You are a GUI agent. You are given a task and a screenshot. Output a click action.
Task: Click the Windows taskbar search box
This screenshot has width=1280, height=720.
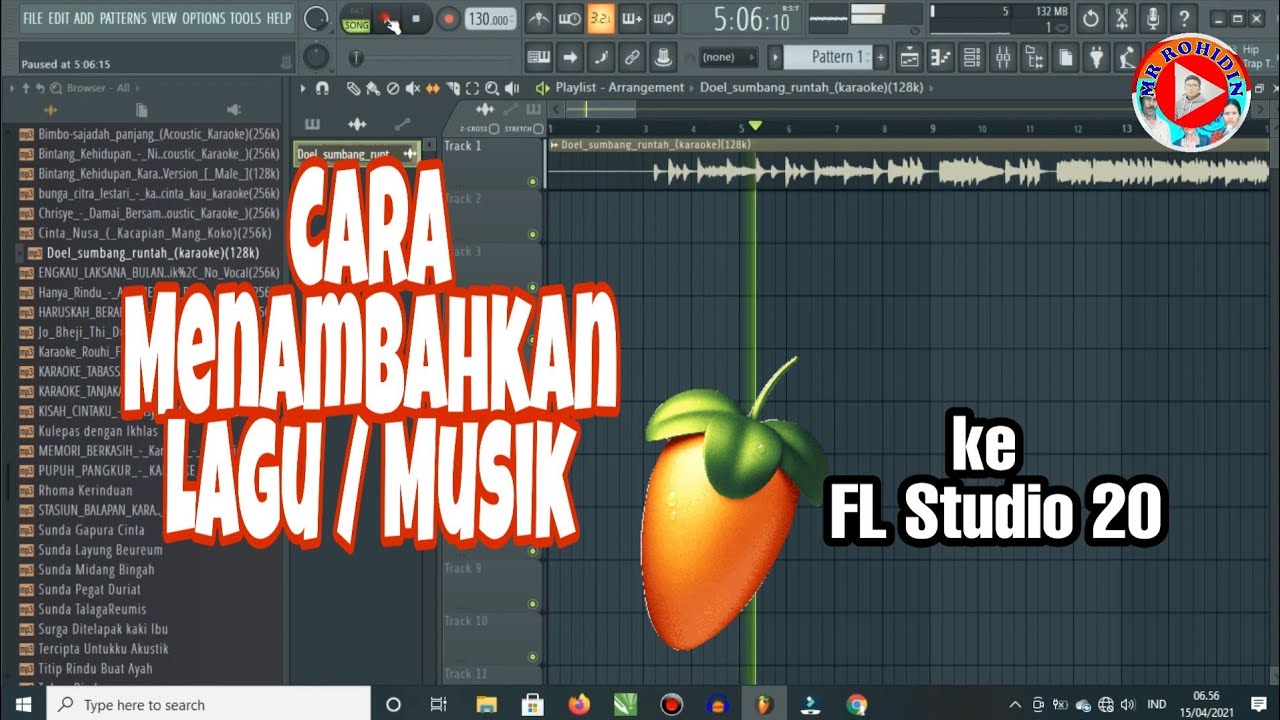coord(209,705)
